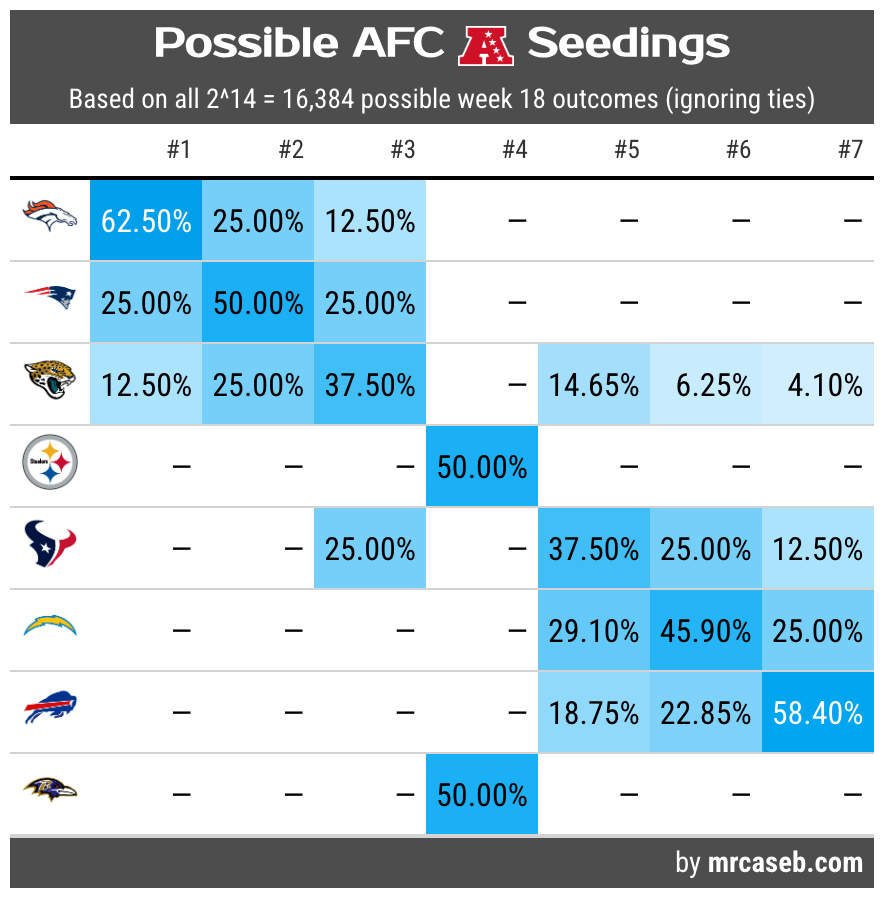Image resolution: width=882 pixels, height=898 pixels.
Task: Select the #7 seed column header
Action: tap(849, 151)
